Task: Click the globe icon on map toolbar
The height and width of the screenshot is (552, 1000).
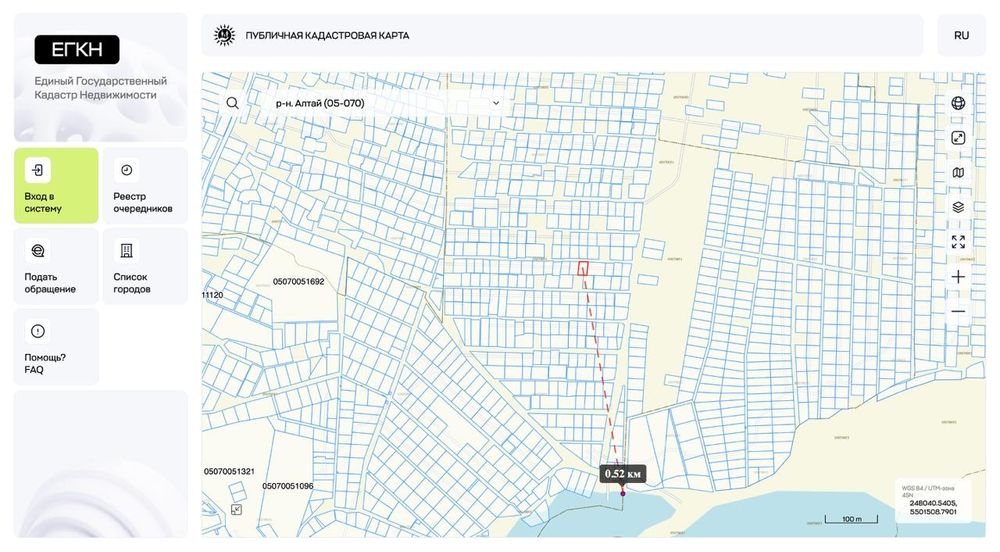Action: point(958,103)
